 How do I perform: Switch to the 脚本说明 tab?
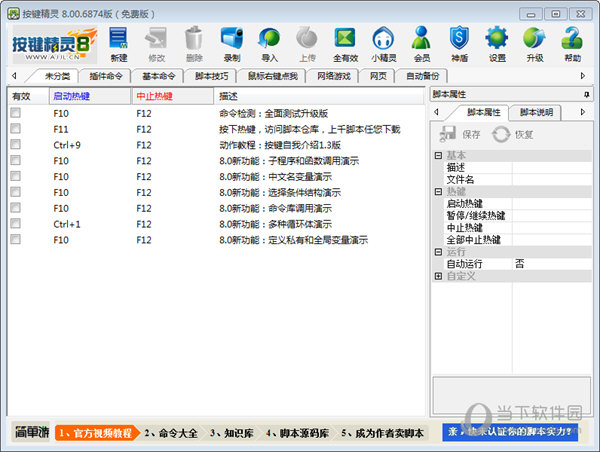[x=536, y=112]
